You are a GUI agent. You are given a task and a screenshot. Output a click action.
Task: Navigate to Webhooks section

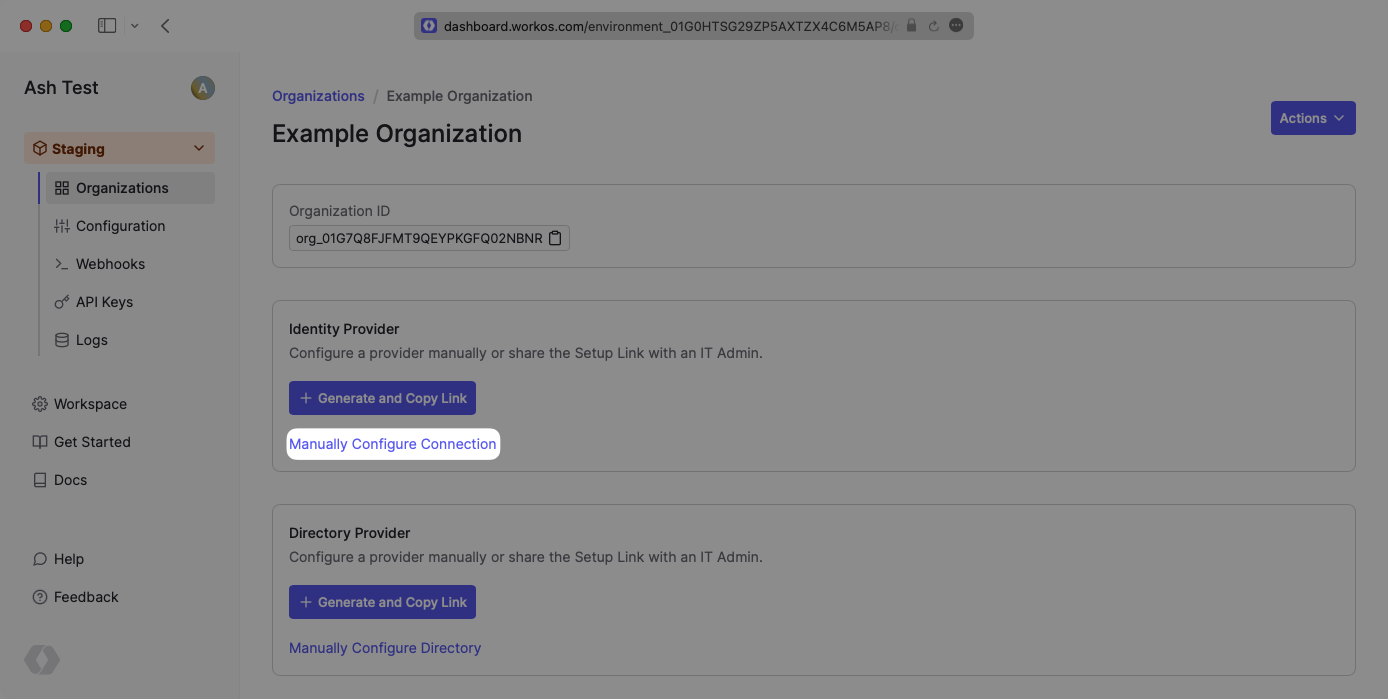(110, 264)
